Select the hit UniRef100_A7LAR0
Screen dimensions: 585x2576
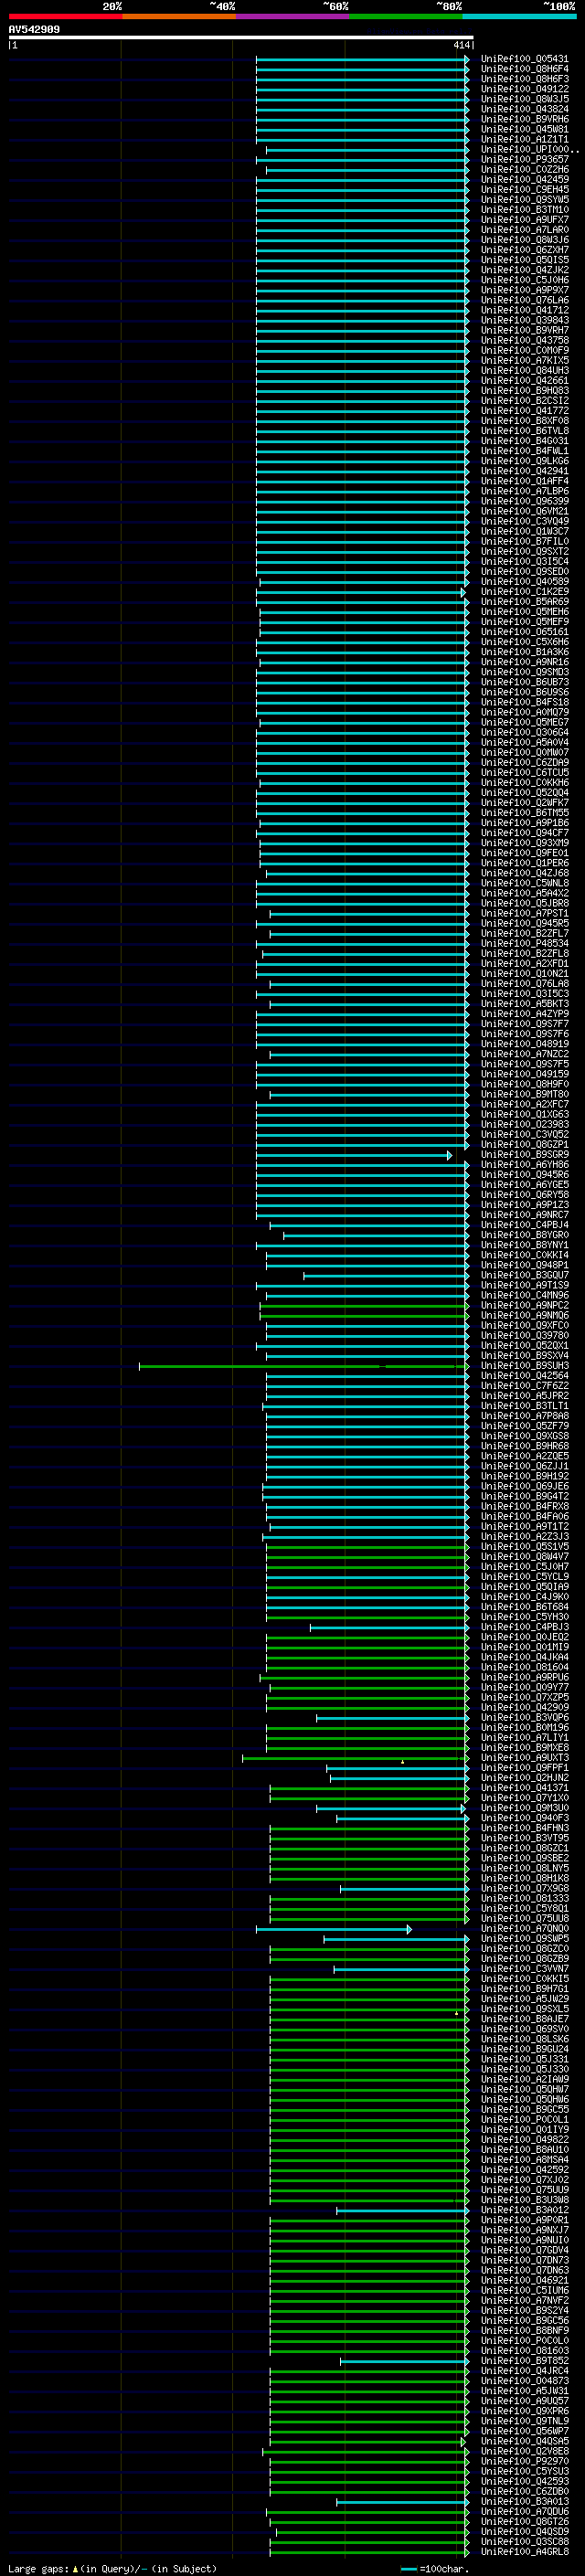click(524, 229)
